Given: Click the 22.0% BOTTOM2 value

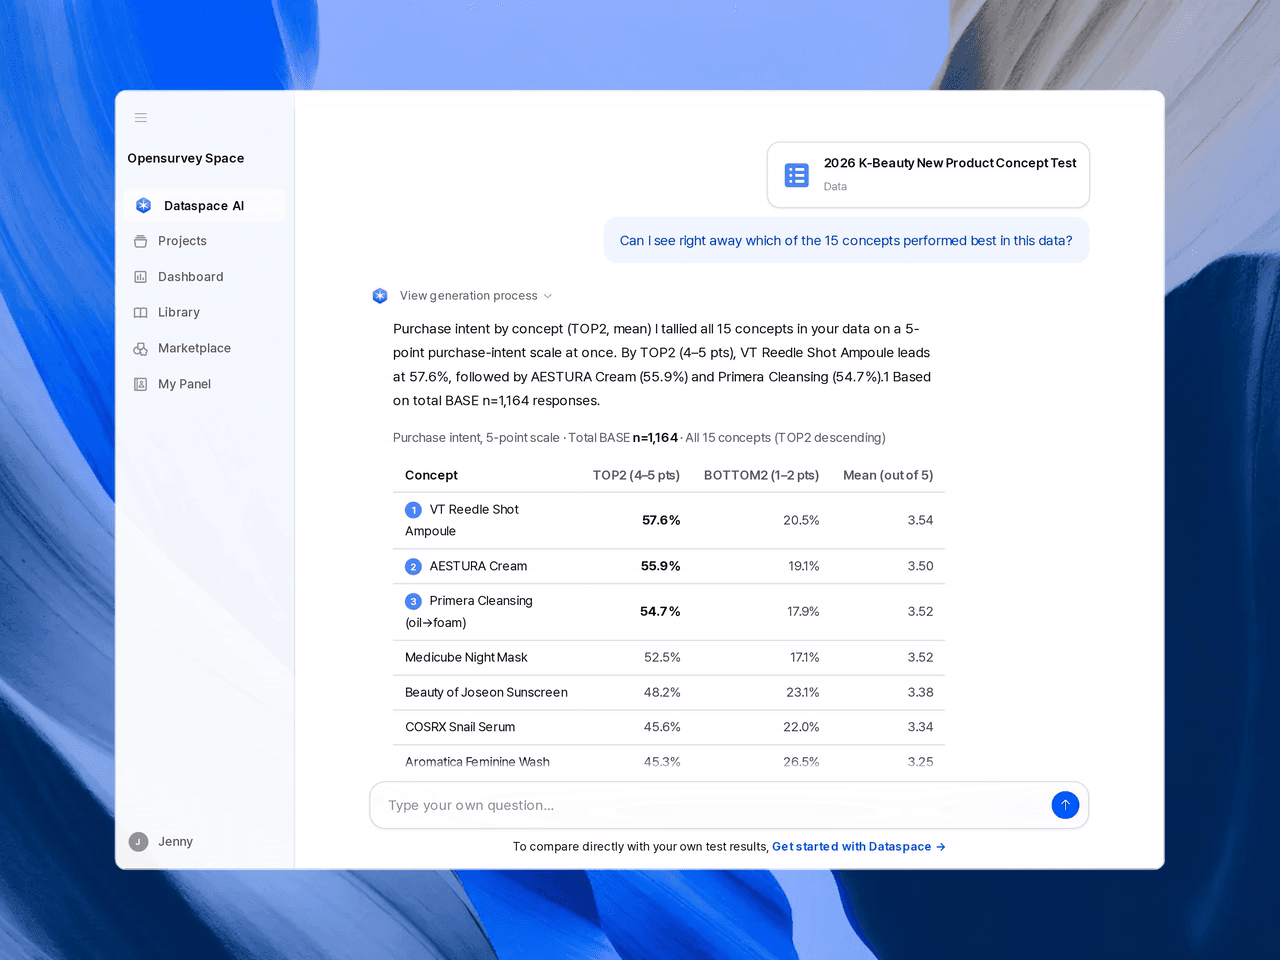Looking at the screenshot, I should (x=801, y=727).
